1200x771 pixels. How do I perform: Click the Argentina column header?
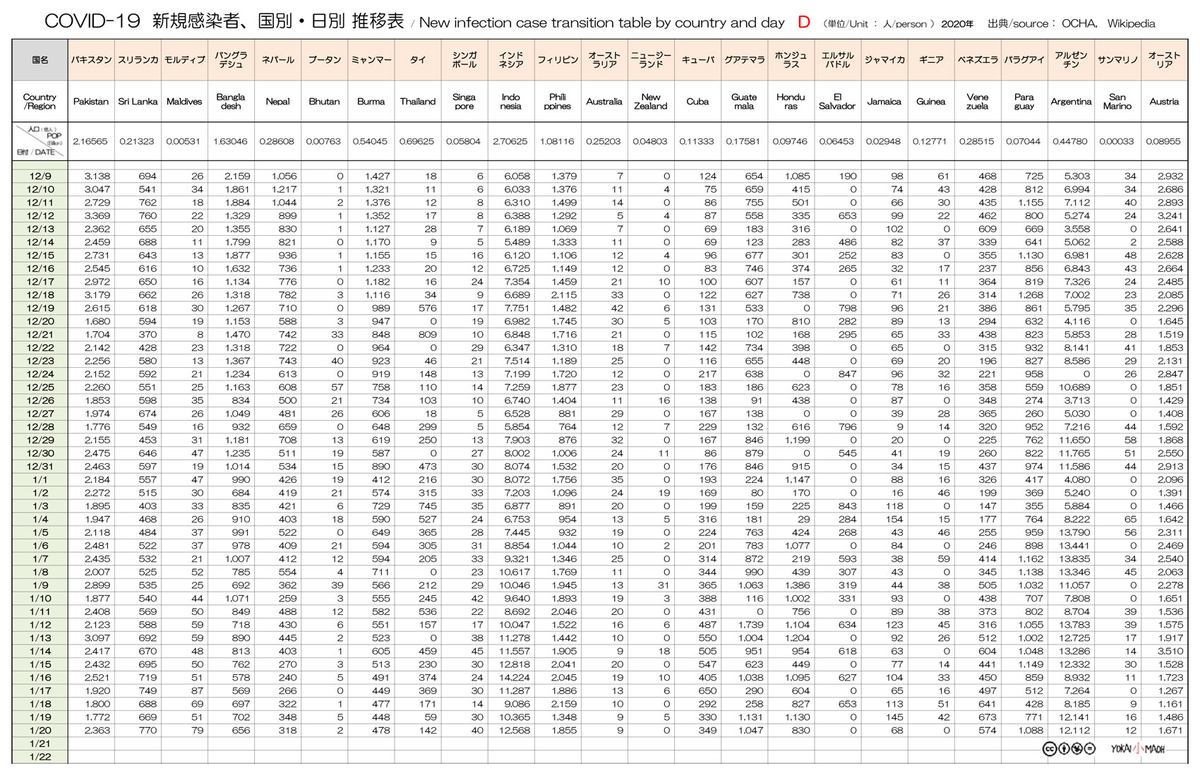1071,102
